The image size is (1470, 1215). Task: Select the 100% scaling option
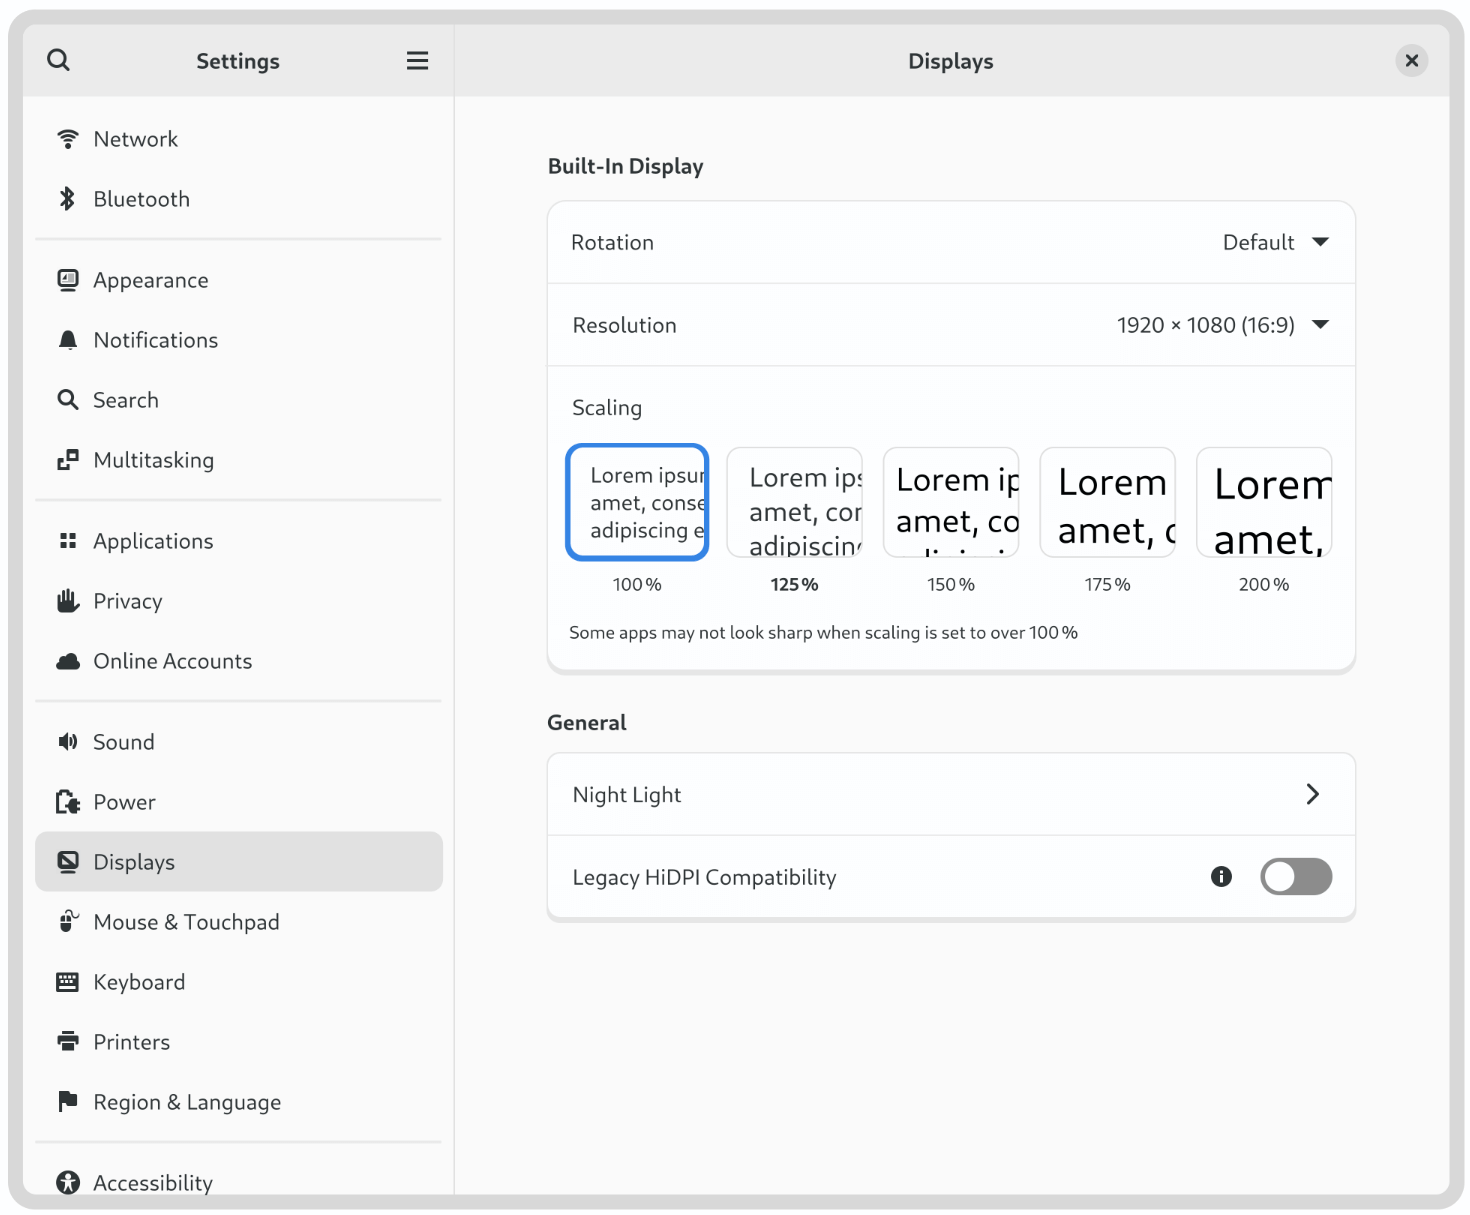pyautogui.click(x=637, y=502)
